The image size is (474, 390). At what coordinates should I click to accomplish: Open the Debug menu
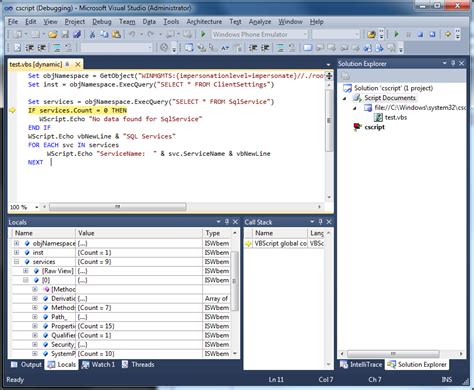coord(102,22)
